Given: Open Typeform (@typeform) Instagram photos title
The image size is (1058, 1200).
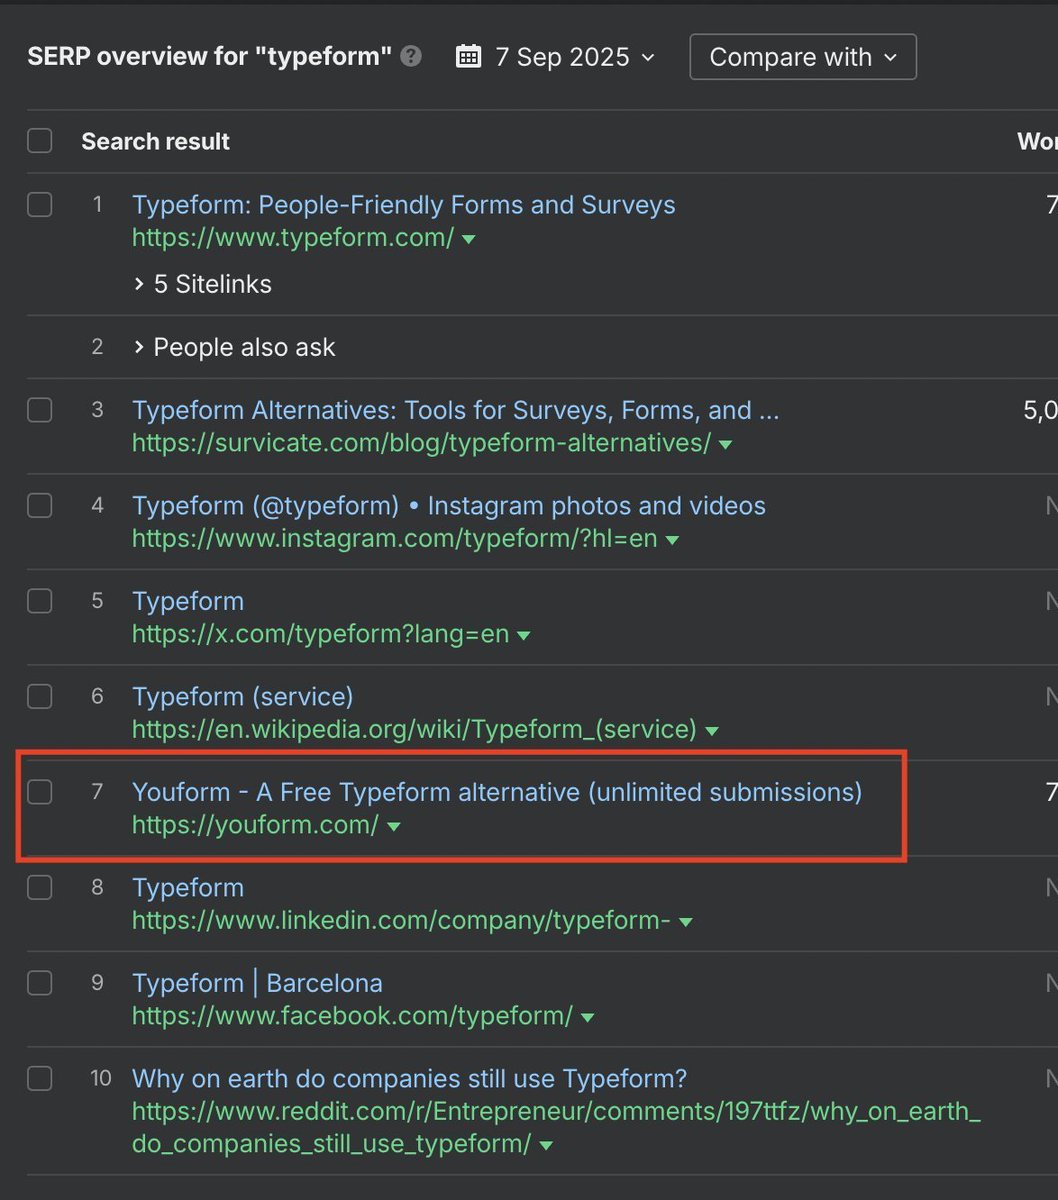Looking at the screenshot, I should (449, 506).
